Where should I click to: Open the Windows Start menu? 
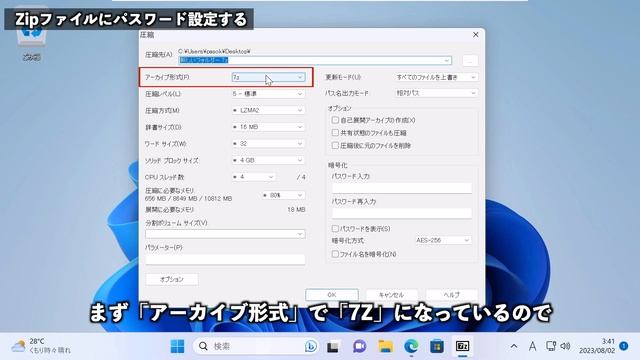(x=177, y=346)
